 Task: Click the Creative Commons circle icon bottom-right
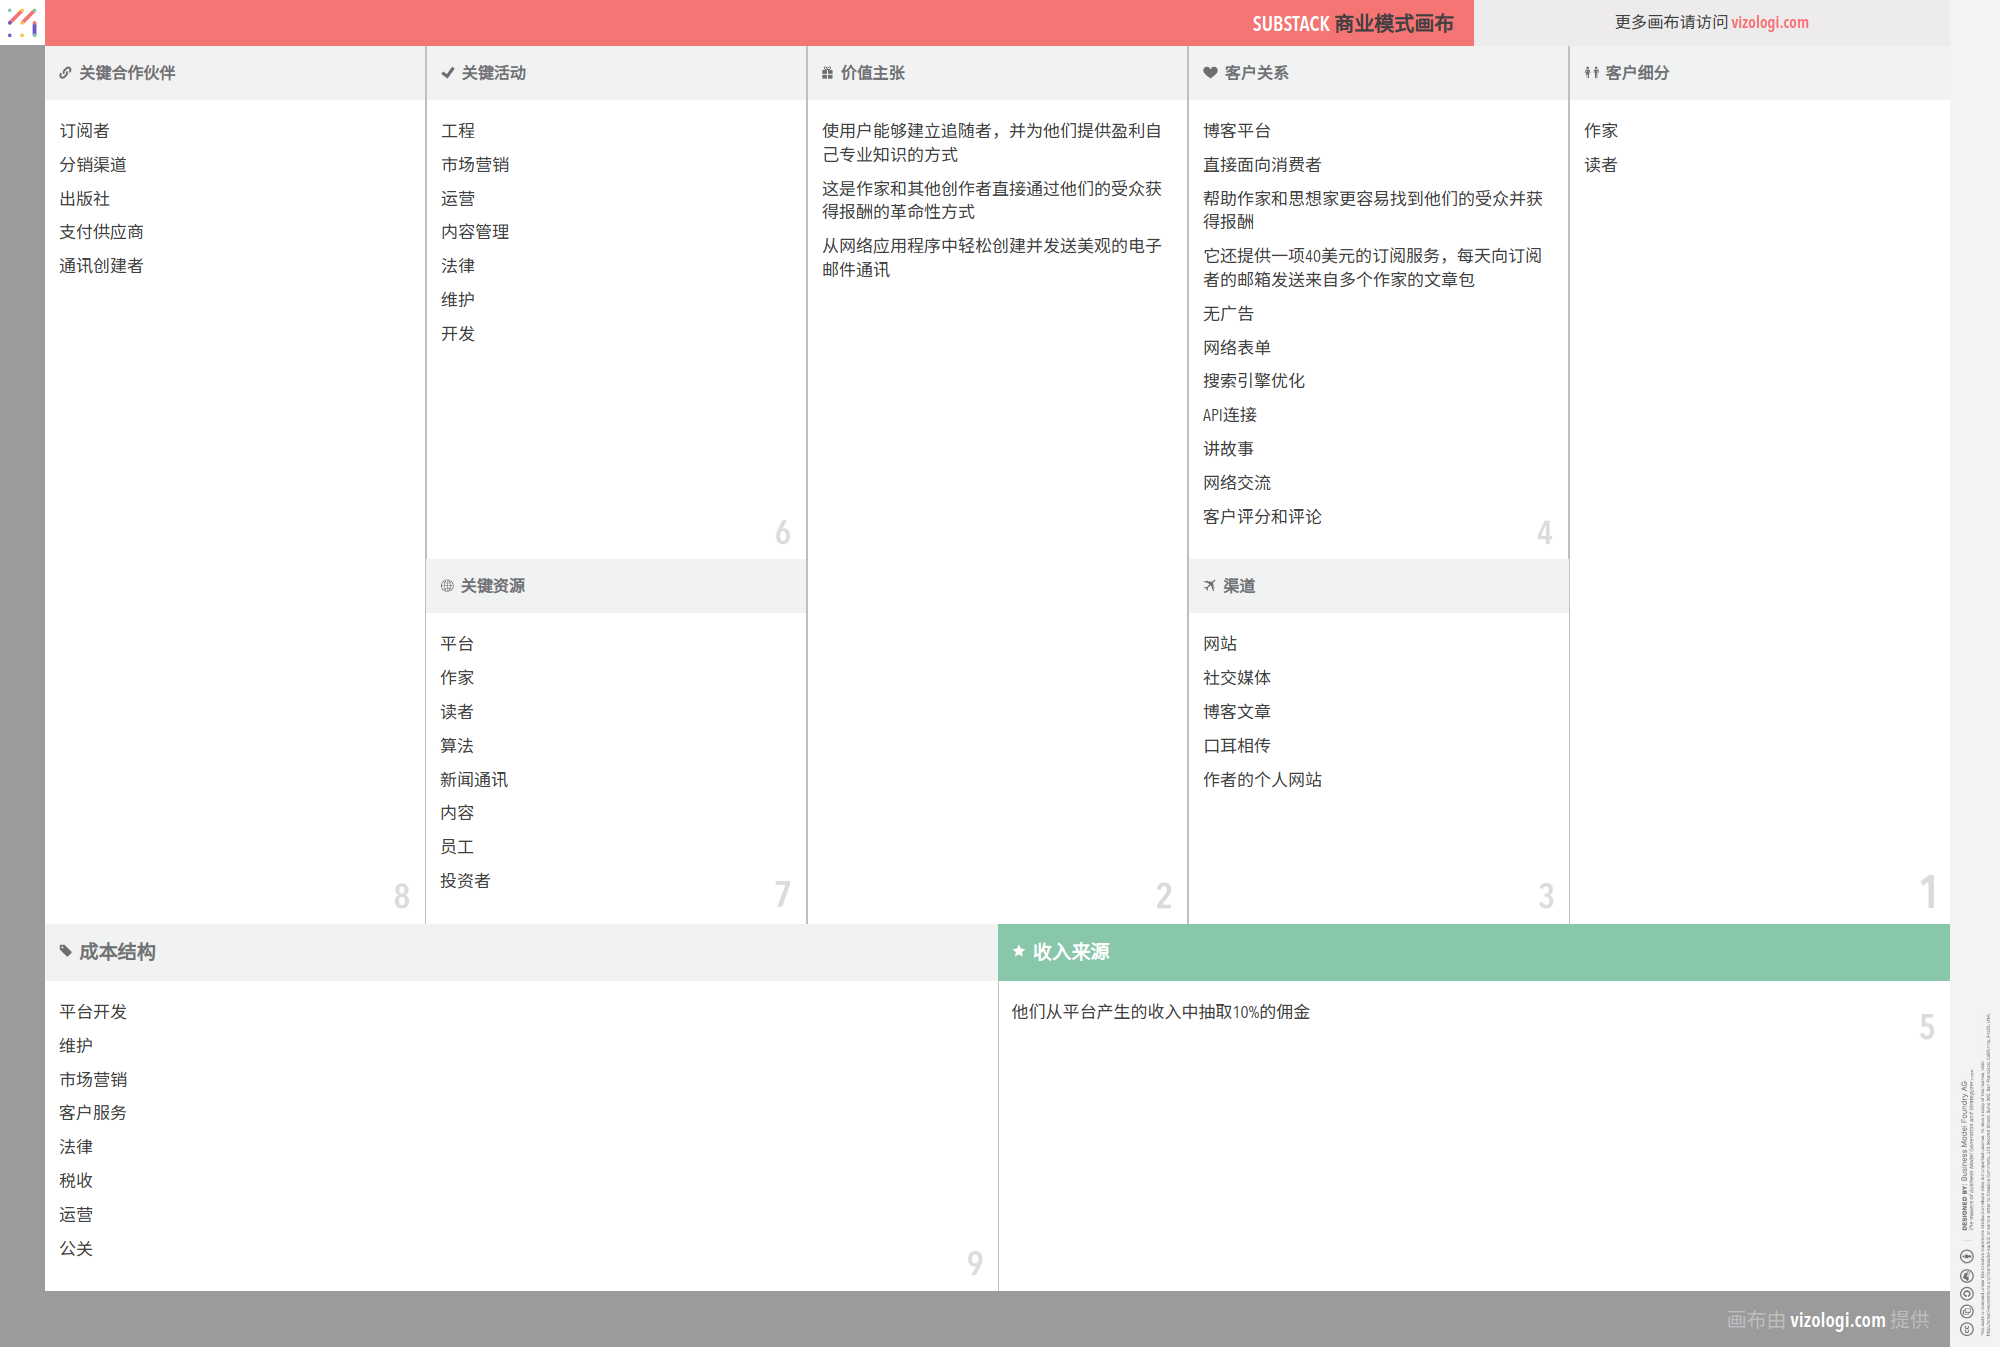[1967, 1329]
